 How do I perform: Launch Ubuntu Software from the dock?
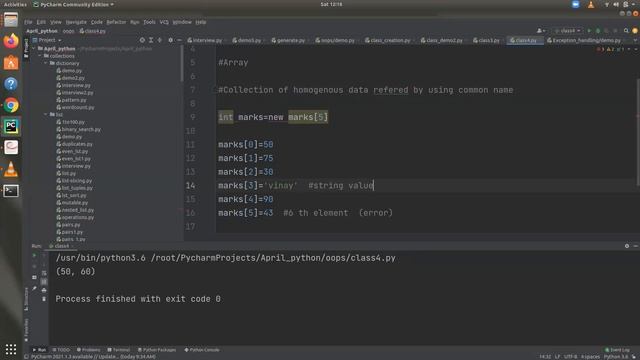pos(11,62)
